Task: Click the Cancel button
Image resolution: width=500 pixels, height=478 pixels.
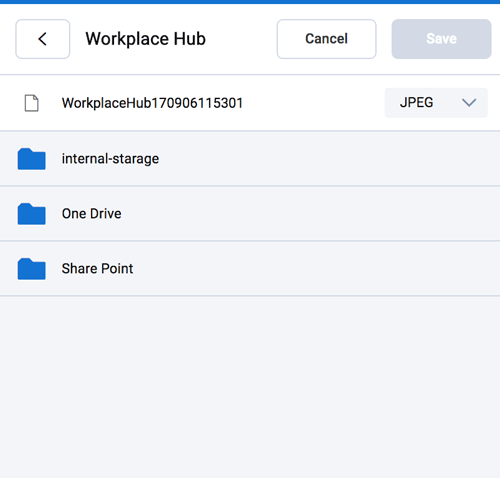Action: (x=326, y=39)
